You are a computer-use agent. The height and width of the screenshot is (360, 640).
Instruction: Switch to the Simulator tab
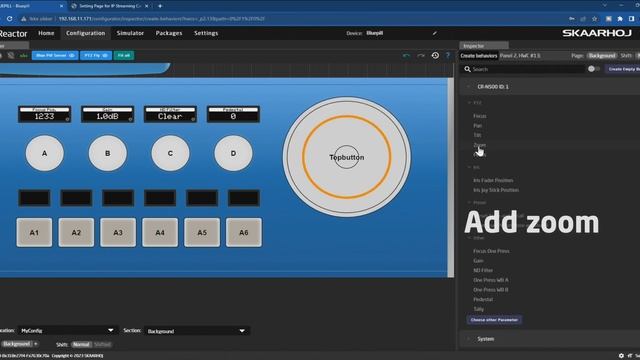pyautogui.click(x=130, y=33)
